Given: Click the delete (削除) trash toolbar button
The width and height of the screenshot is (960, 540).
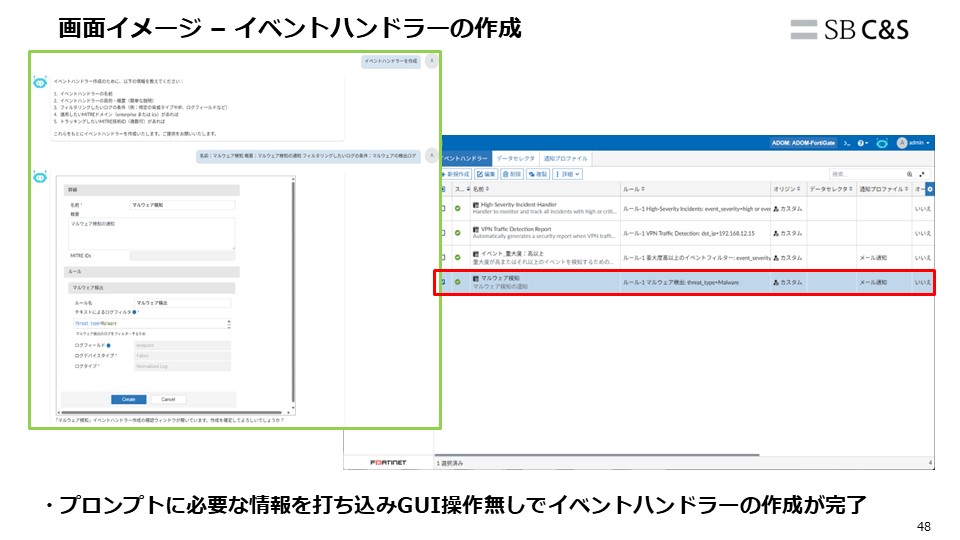Looking at the screenshot, I should click(x=511, y=174).
